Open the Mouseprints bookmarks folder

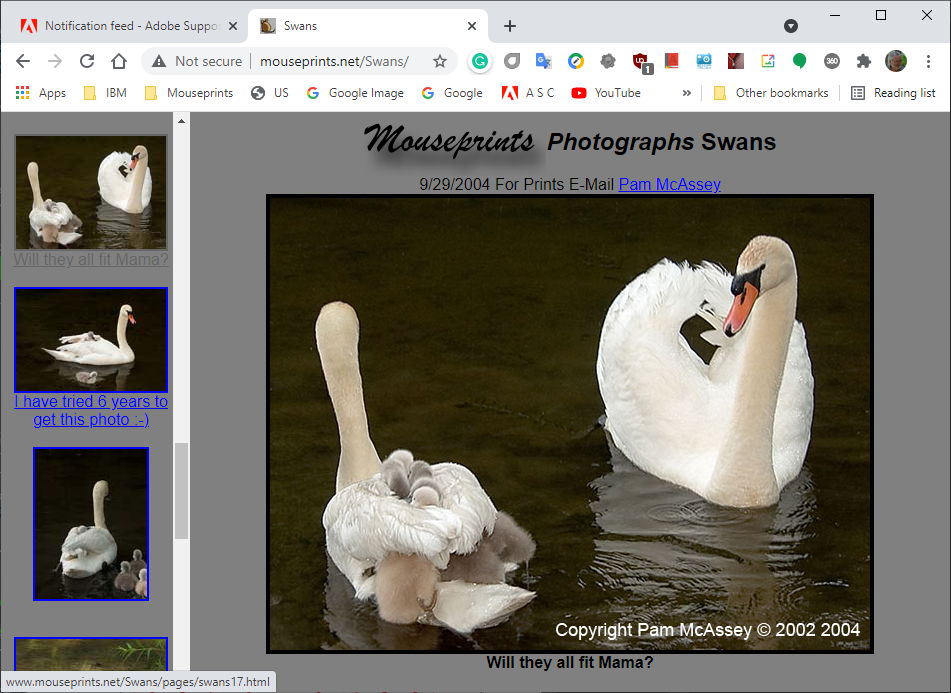click(x=189, y=93)
